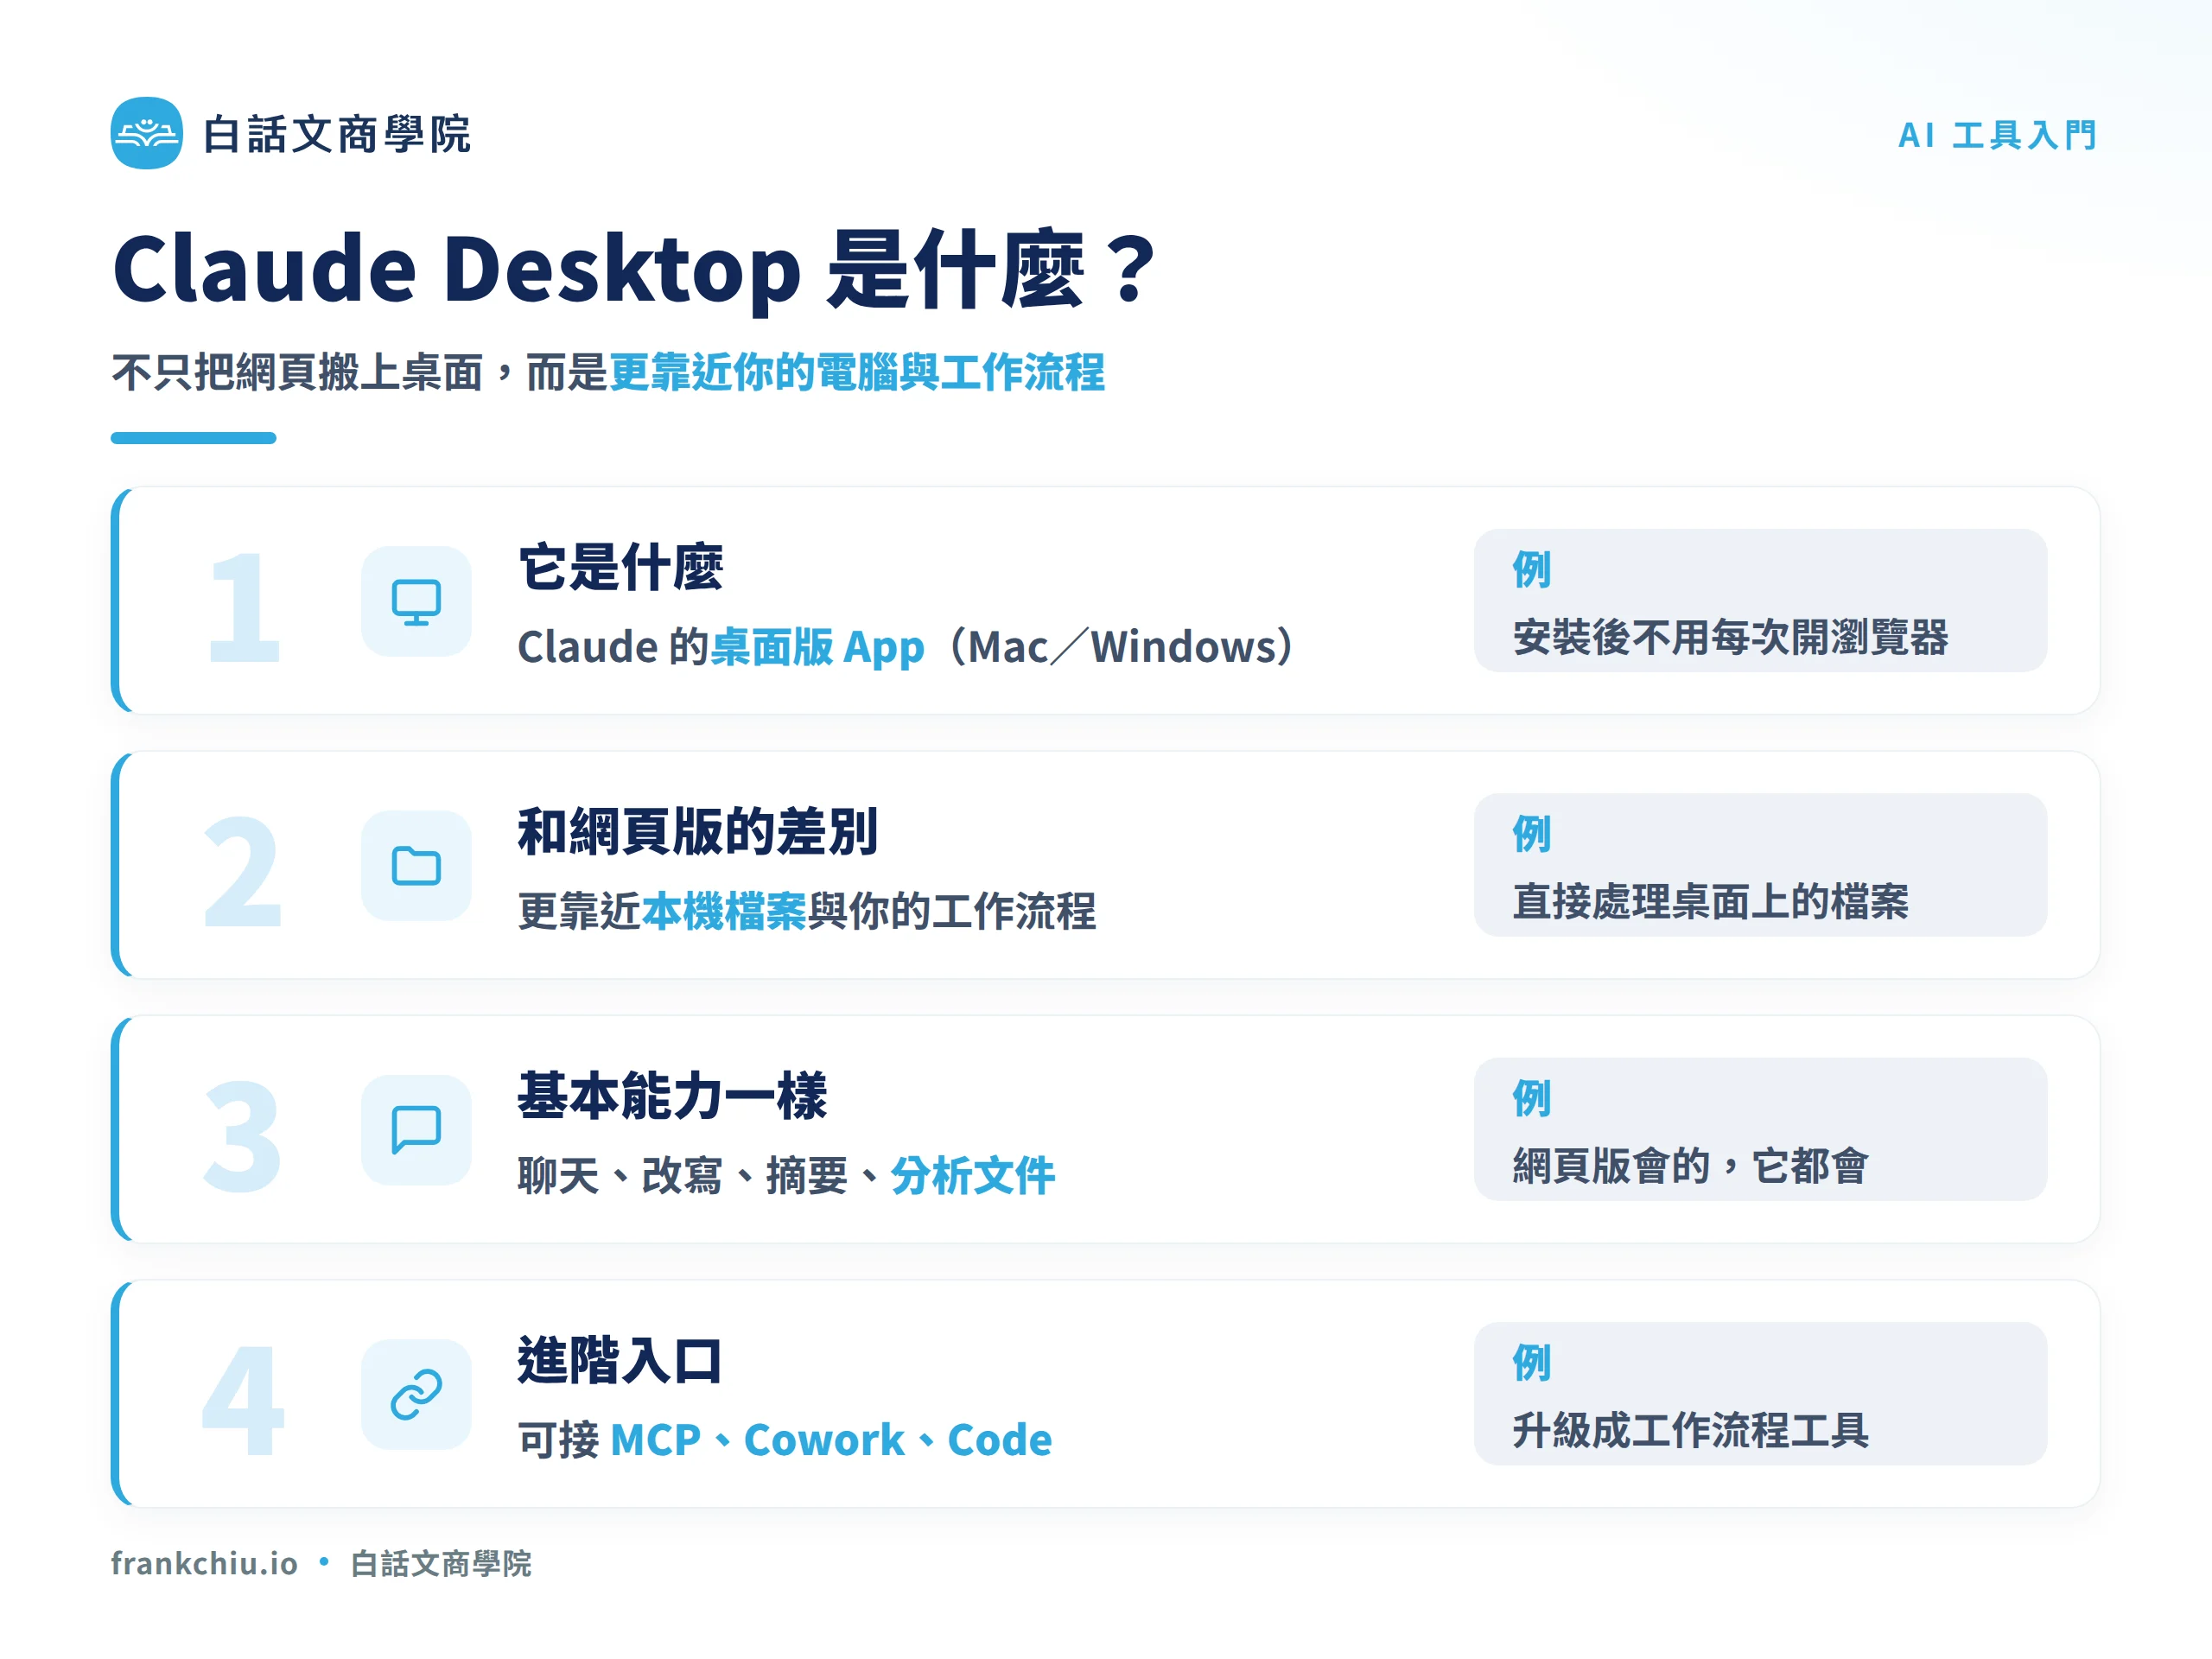Click the heading 和網頁版的差別
This screenshot has height=1659, width=2212.
tap(698, 832)
